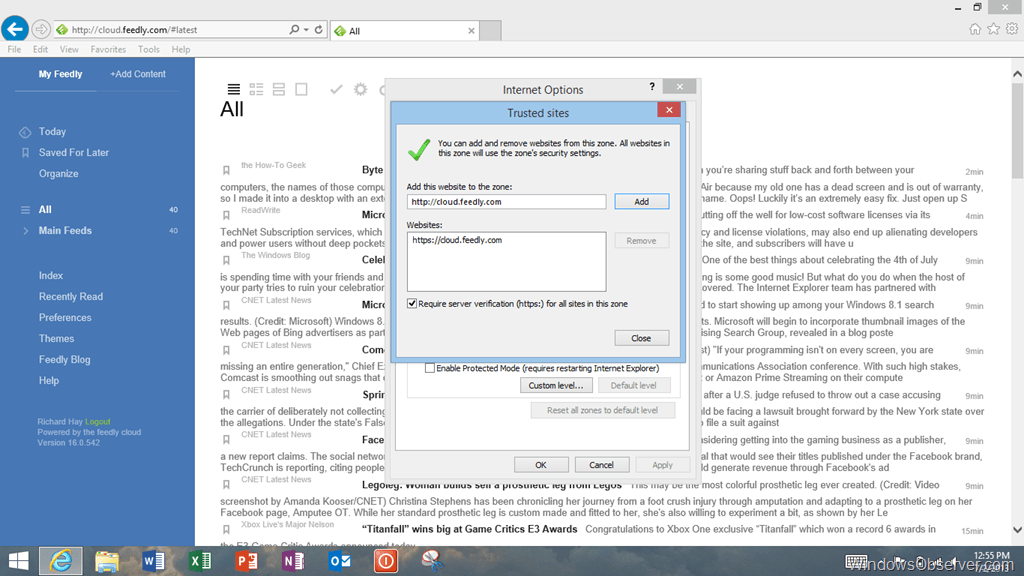Refresh the page with the reload icon

pyautogui.click(x=319, y=30)
